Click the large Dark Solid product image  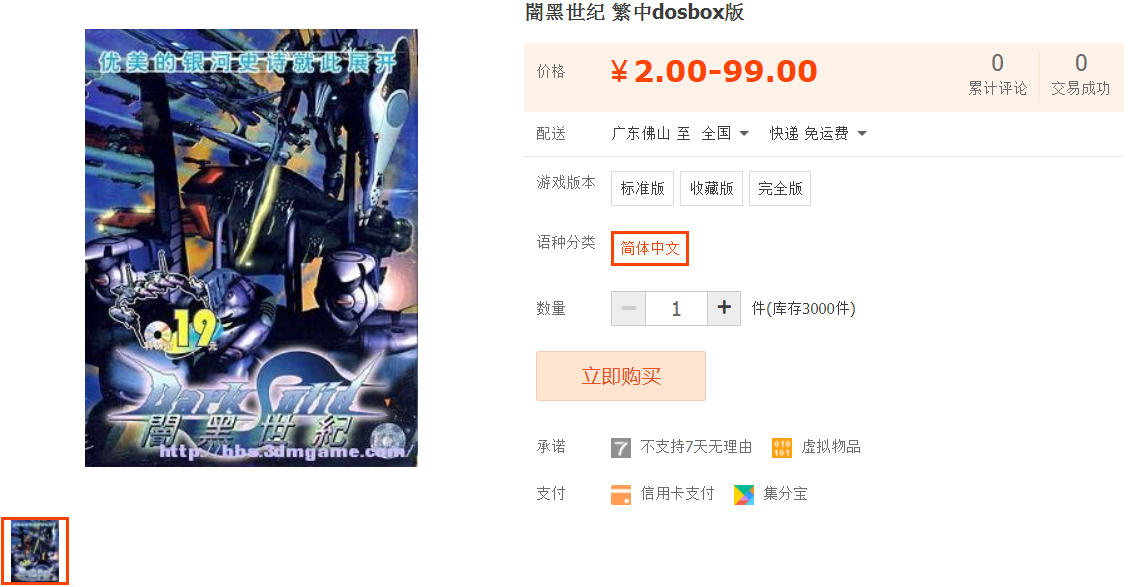point(251,247)
